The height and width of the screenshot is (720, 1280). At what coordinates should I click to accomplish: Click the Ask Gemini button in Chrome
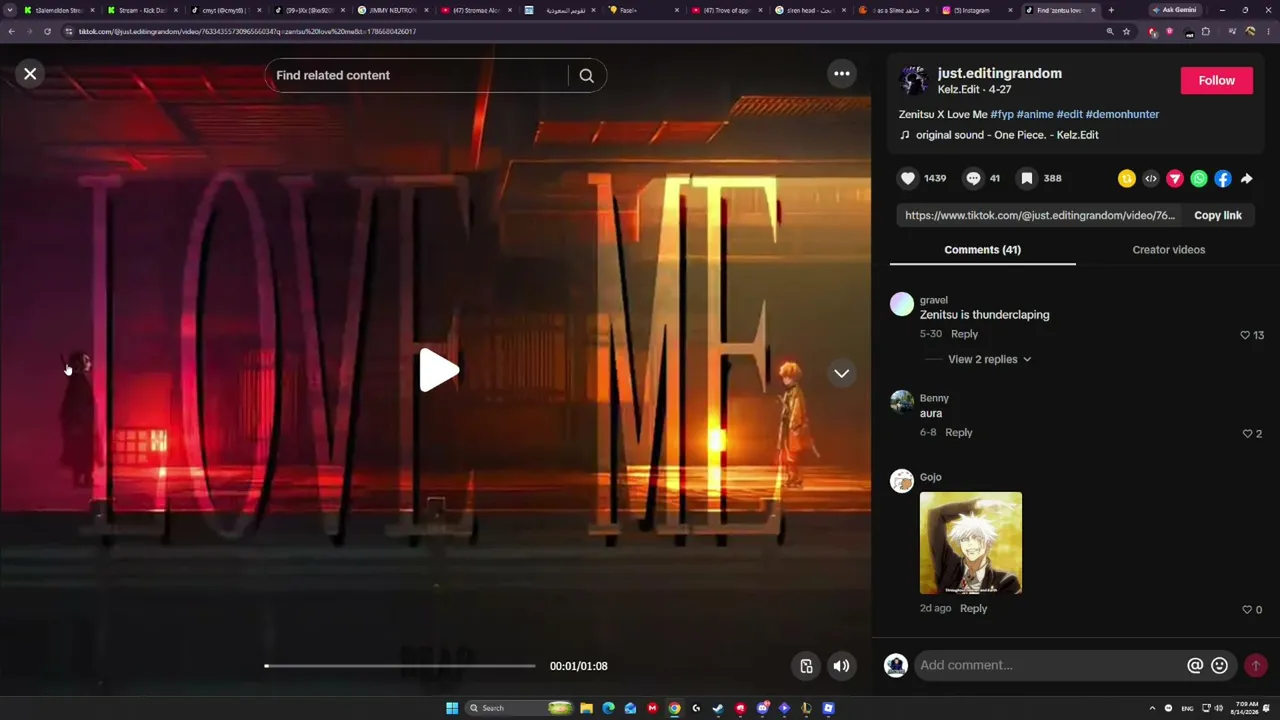1174,10
